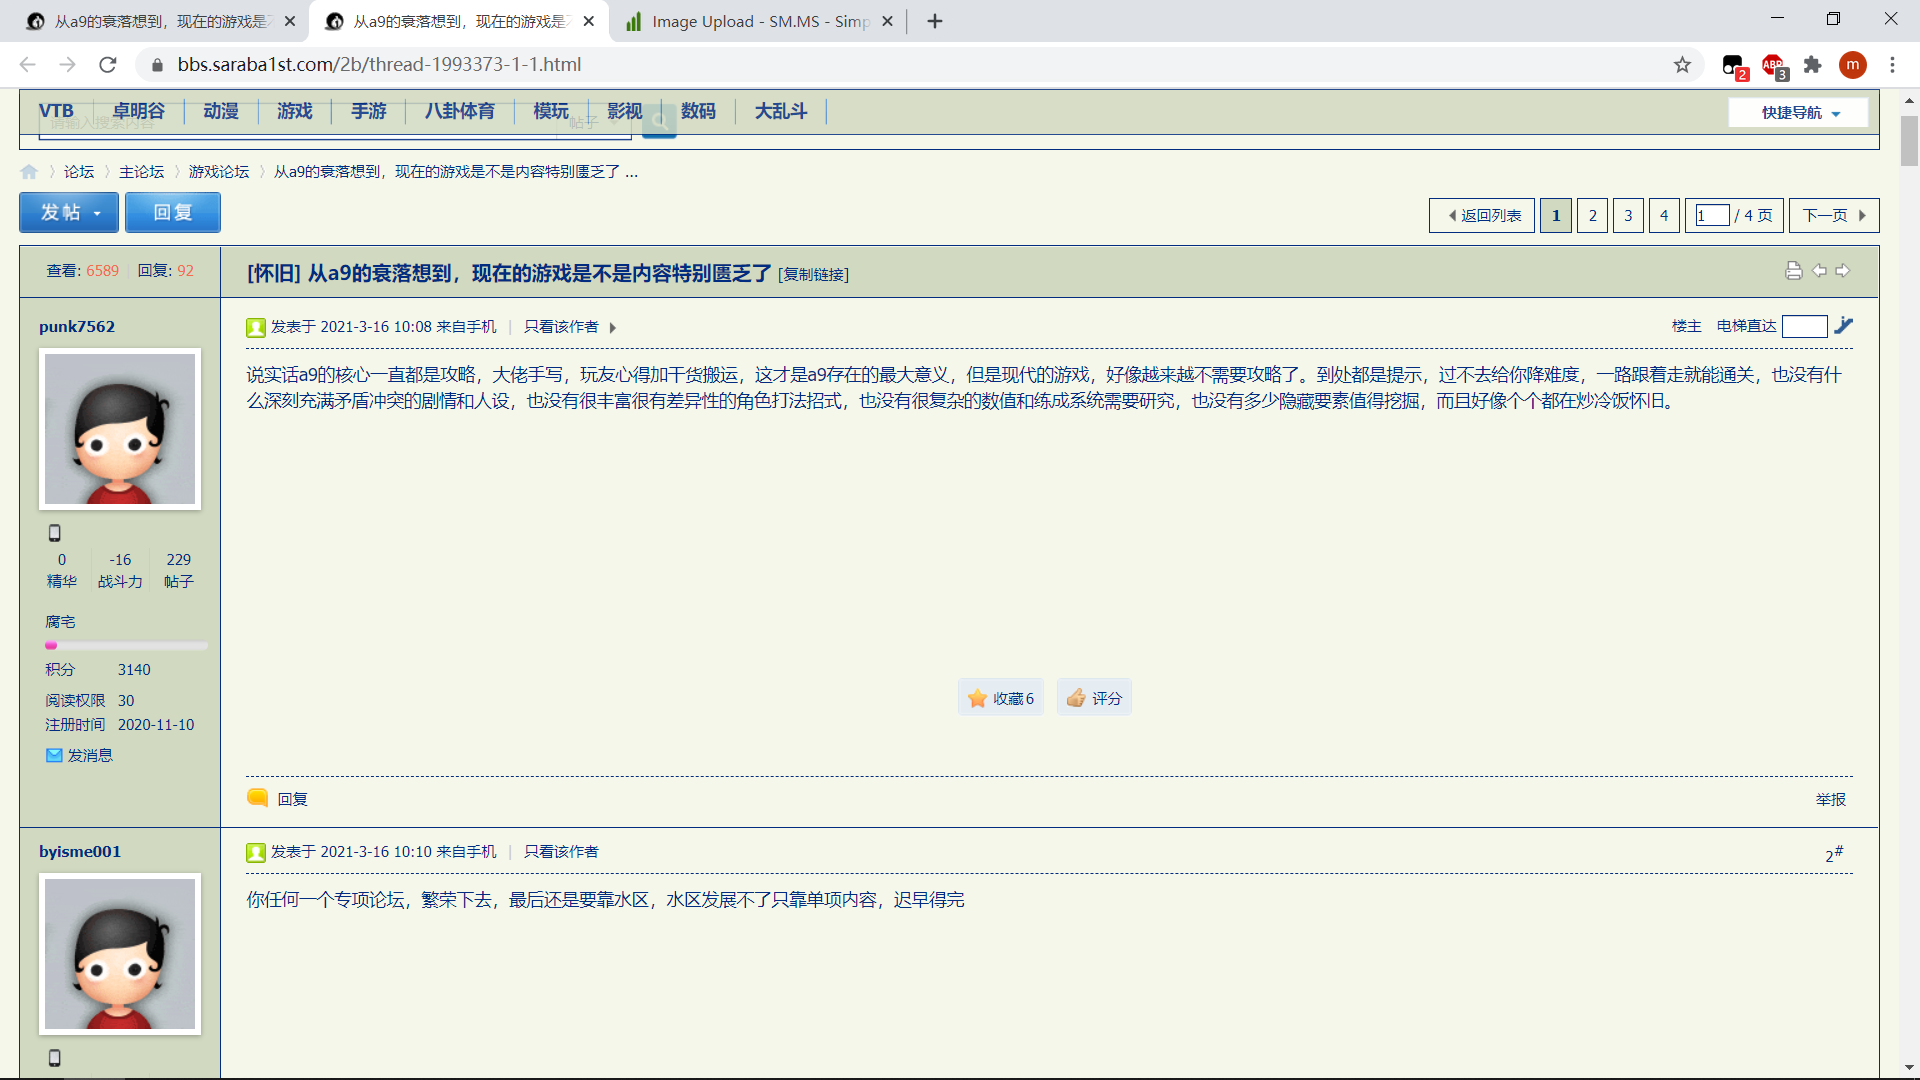Expand 只看该作者 arrow in first post
This screenshot has height=1080, width=1920.
612,328
